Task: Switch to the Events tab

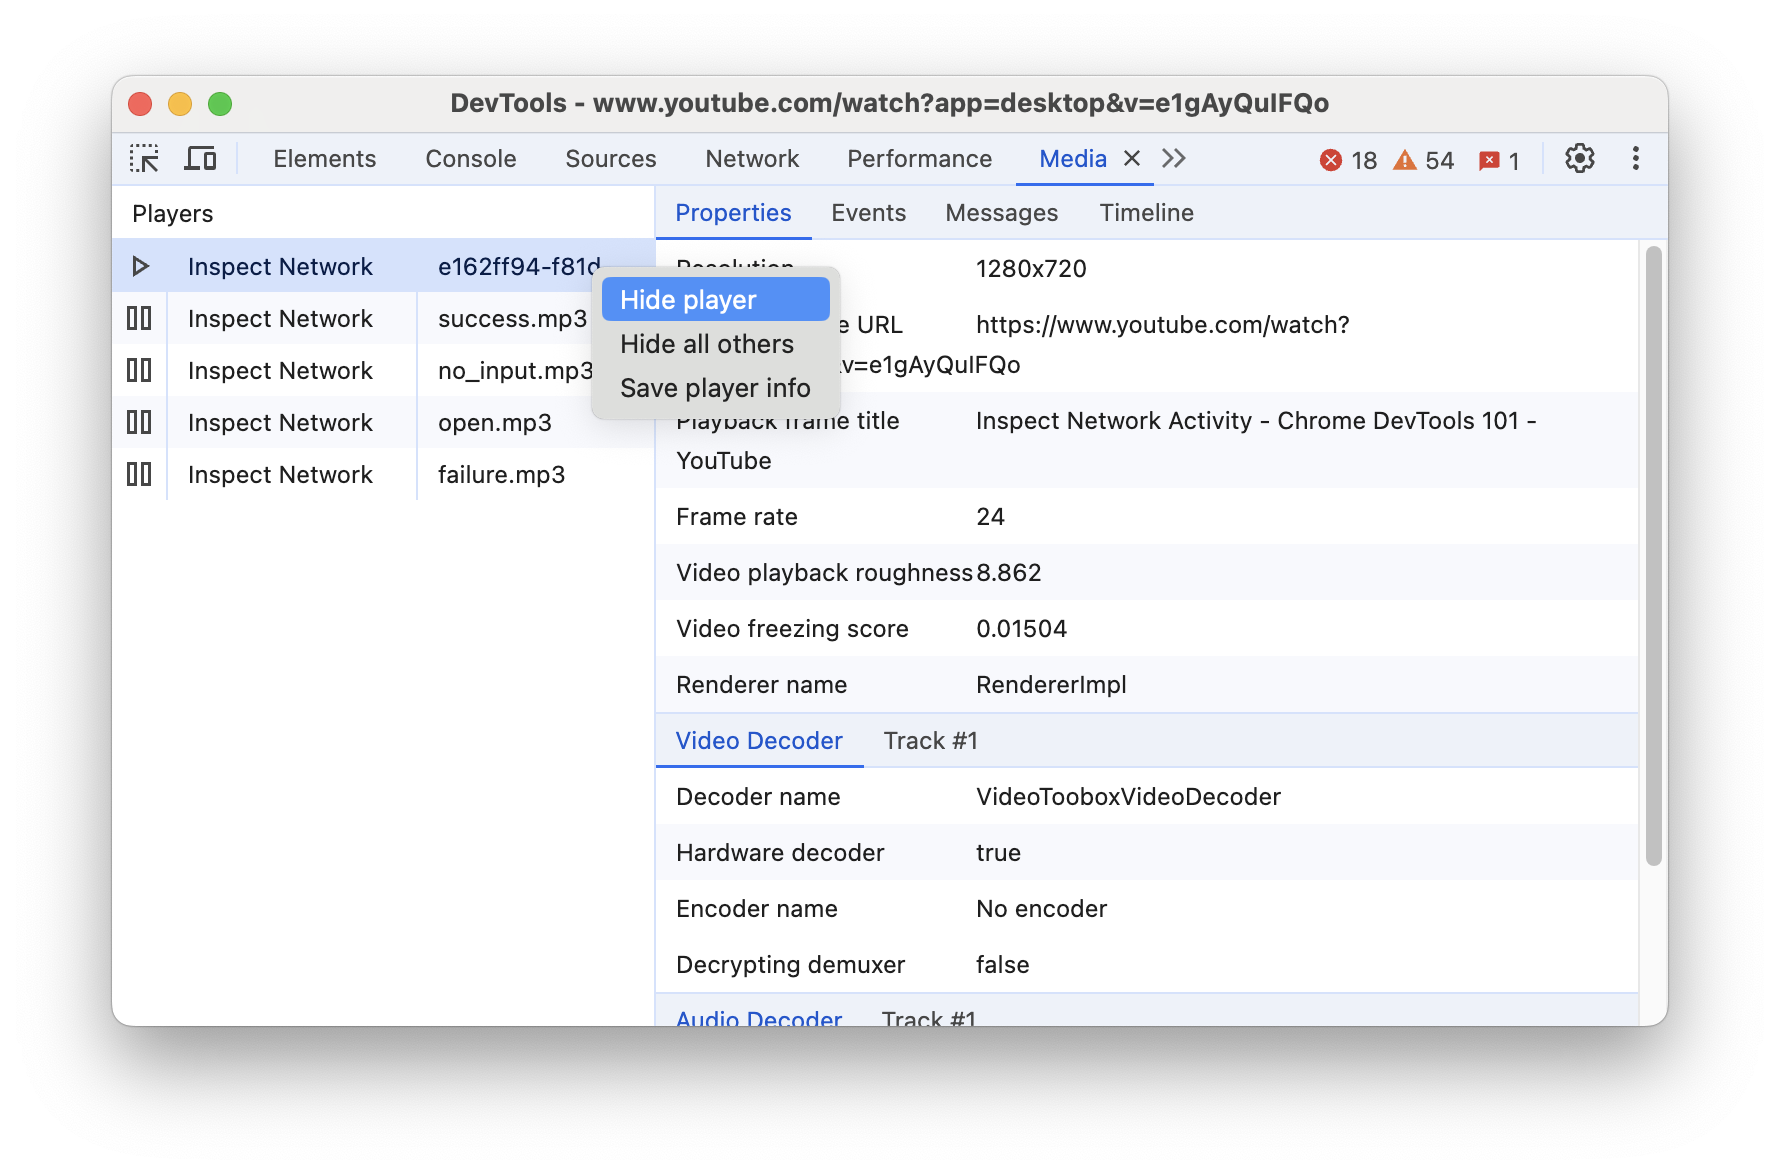Action: (x=867, y=212)
